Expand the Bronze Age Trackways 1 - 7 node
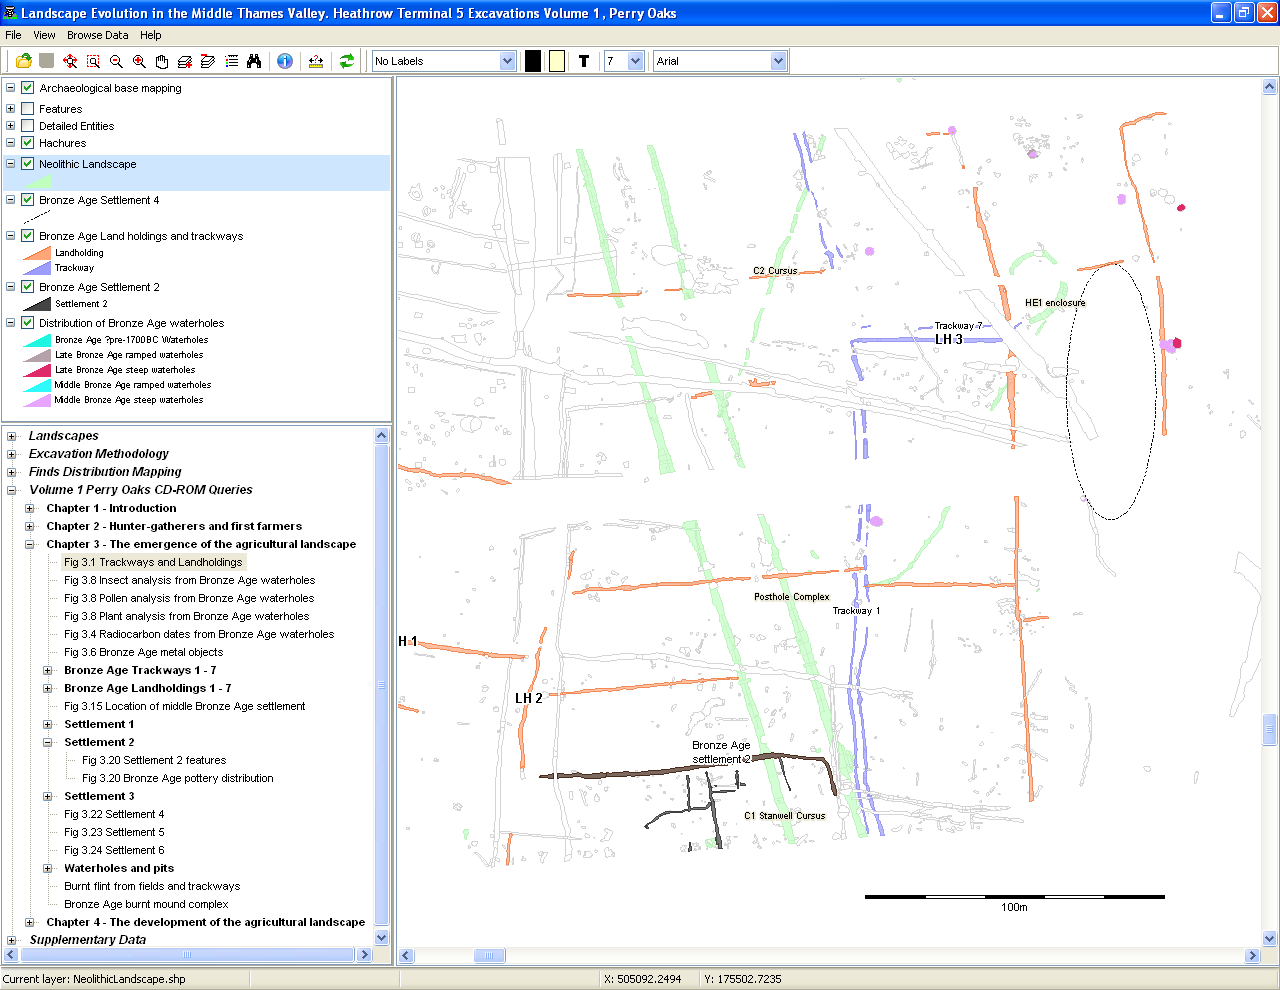The image size is (1280, 990). coord(47,671)
